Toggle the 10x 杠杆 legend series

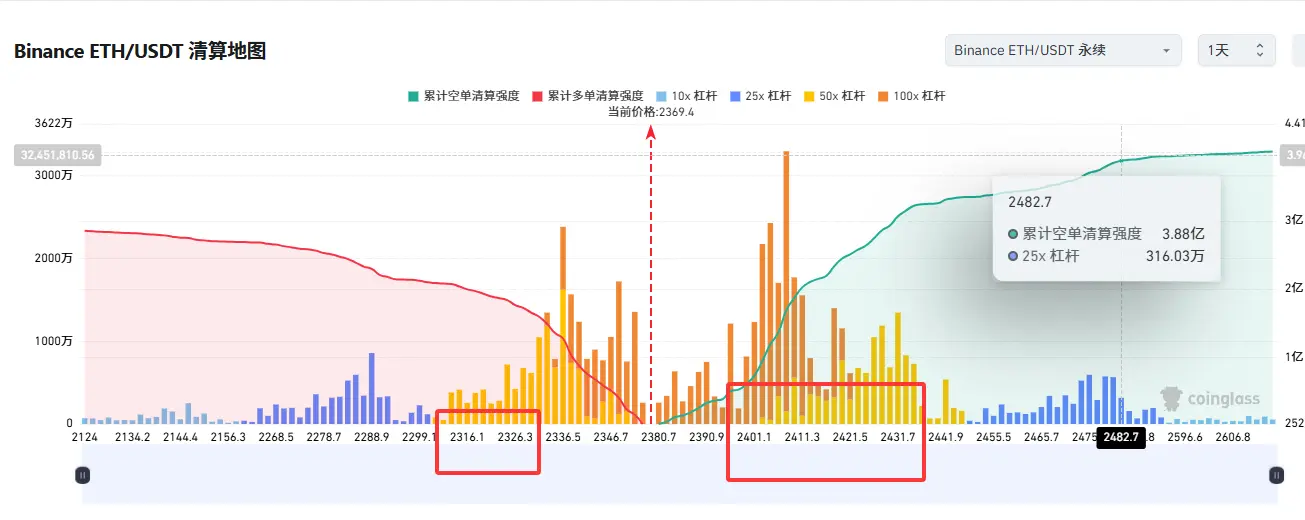click(686, 96)
